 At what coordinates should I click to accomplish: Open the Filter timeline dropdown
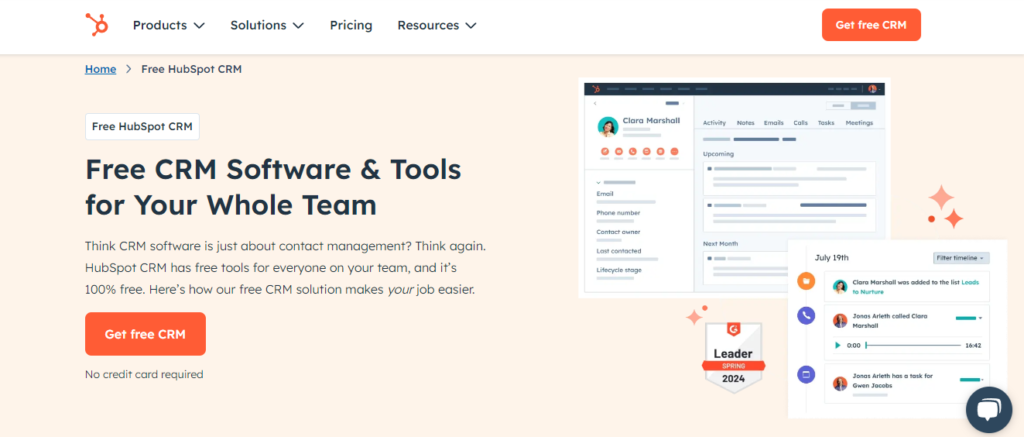coord(961,258)
